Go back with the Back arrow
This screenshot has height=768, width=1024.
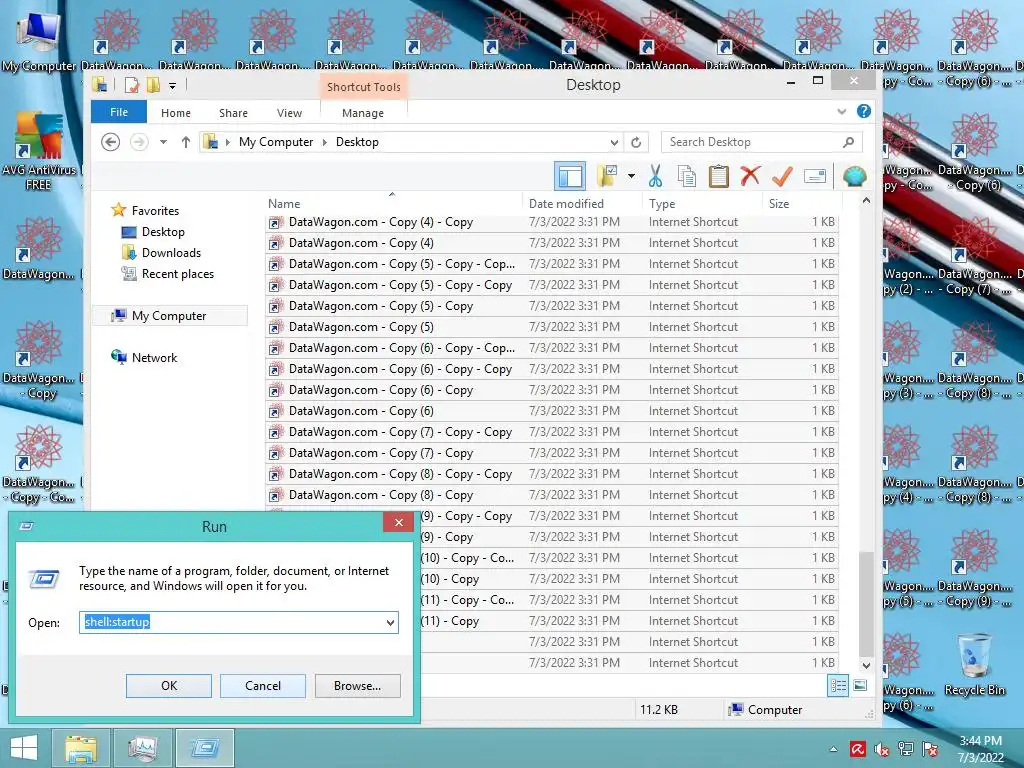coord(110,142)
